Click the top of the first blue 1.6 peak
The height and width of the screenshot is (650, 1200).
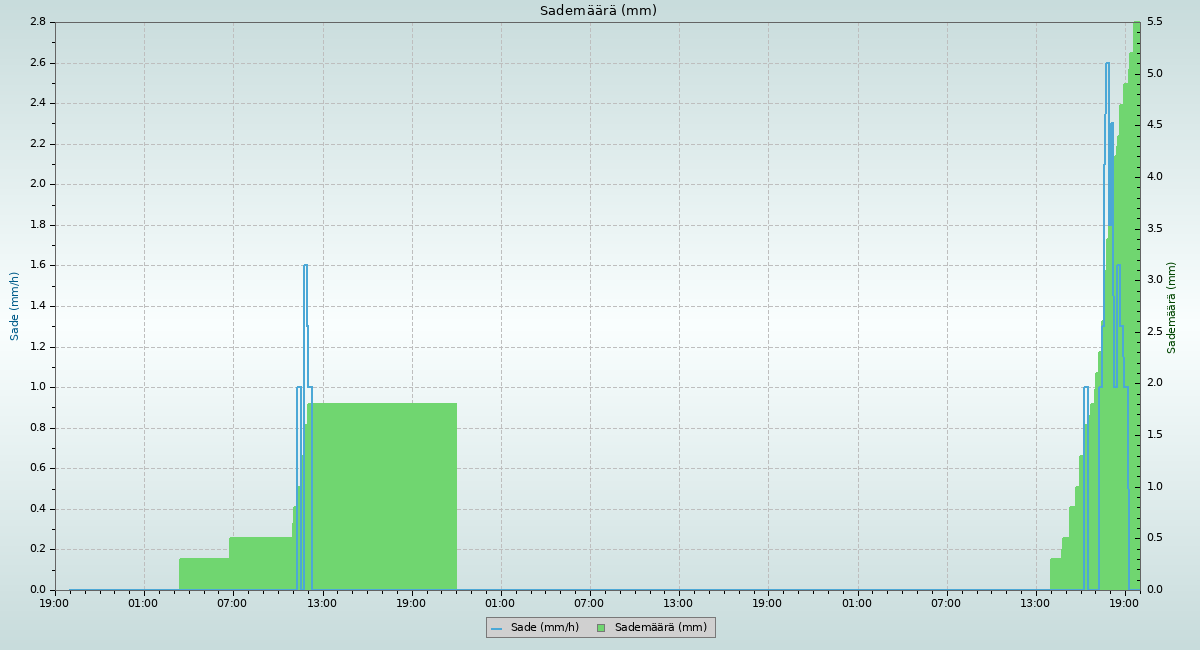tap(305, 266)
